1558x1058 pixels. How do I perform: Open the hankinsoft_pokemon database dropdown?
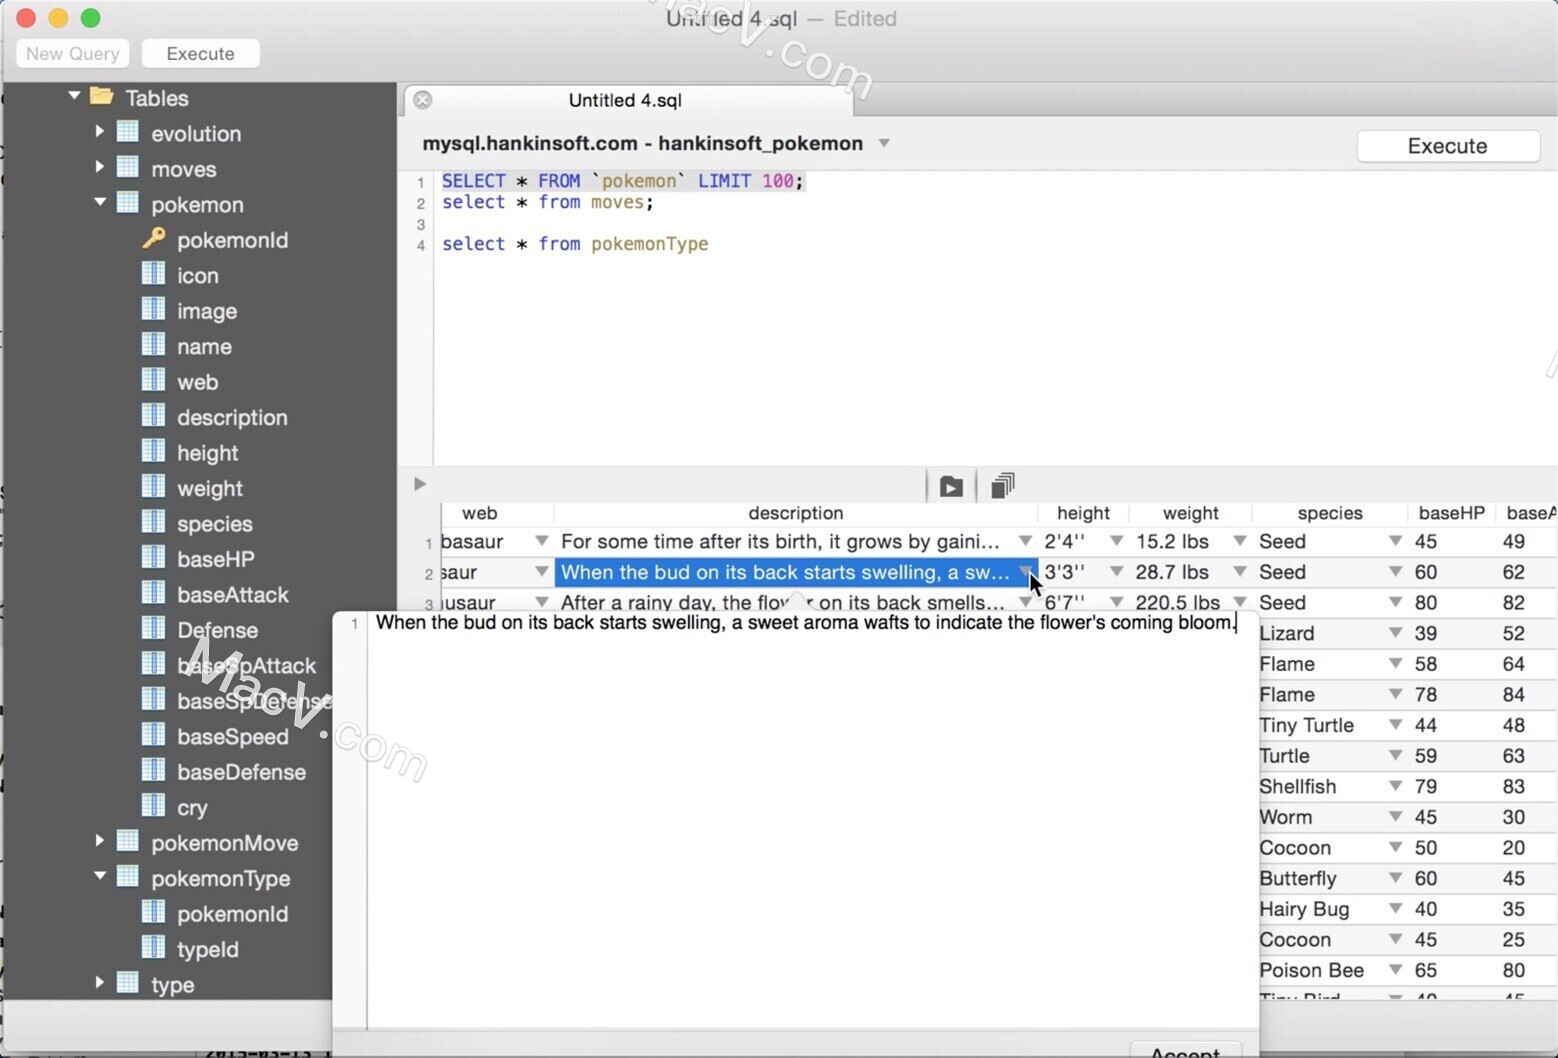point(884,143)
